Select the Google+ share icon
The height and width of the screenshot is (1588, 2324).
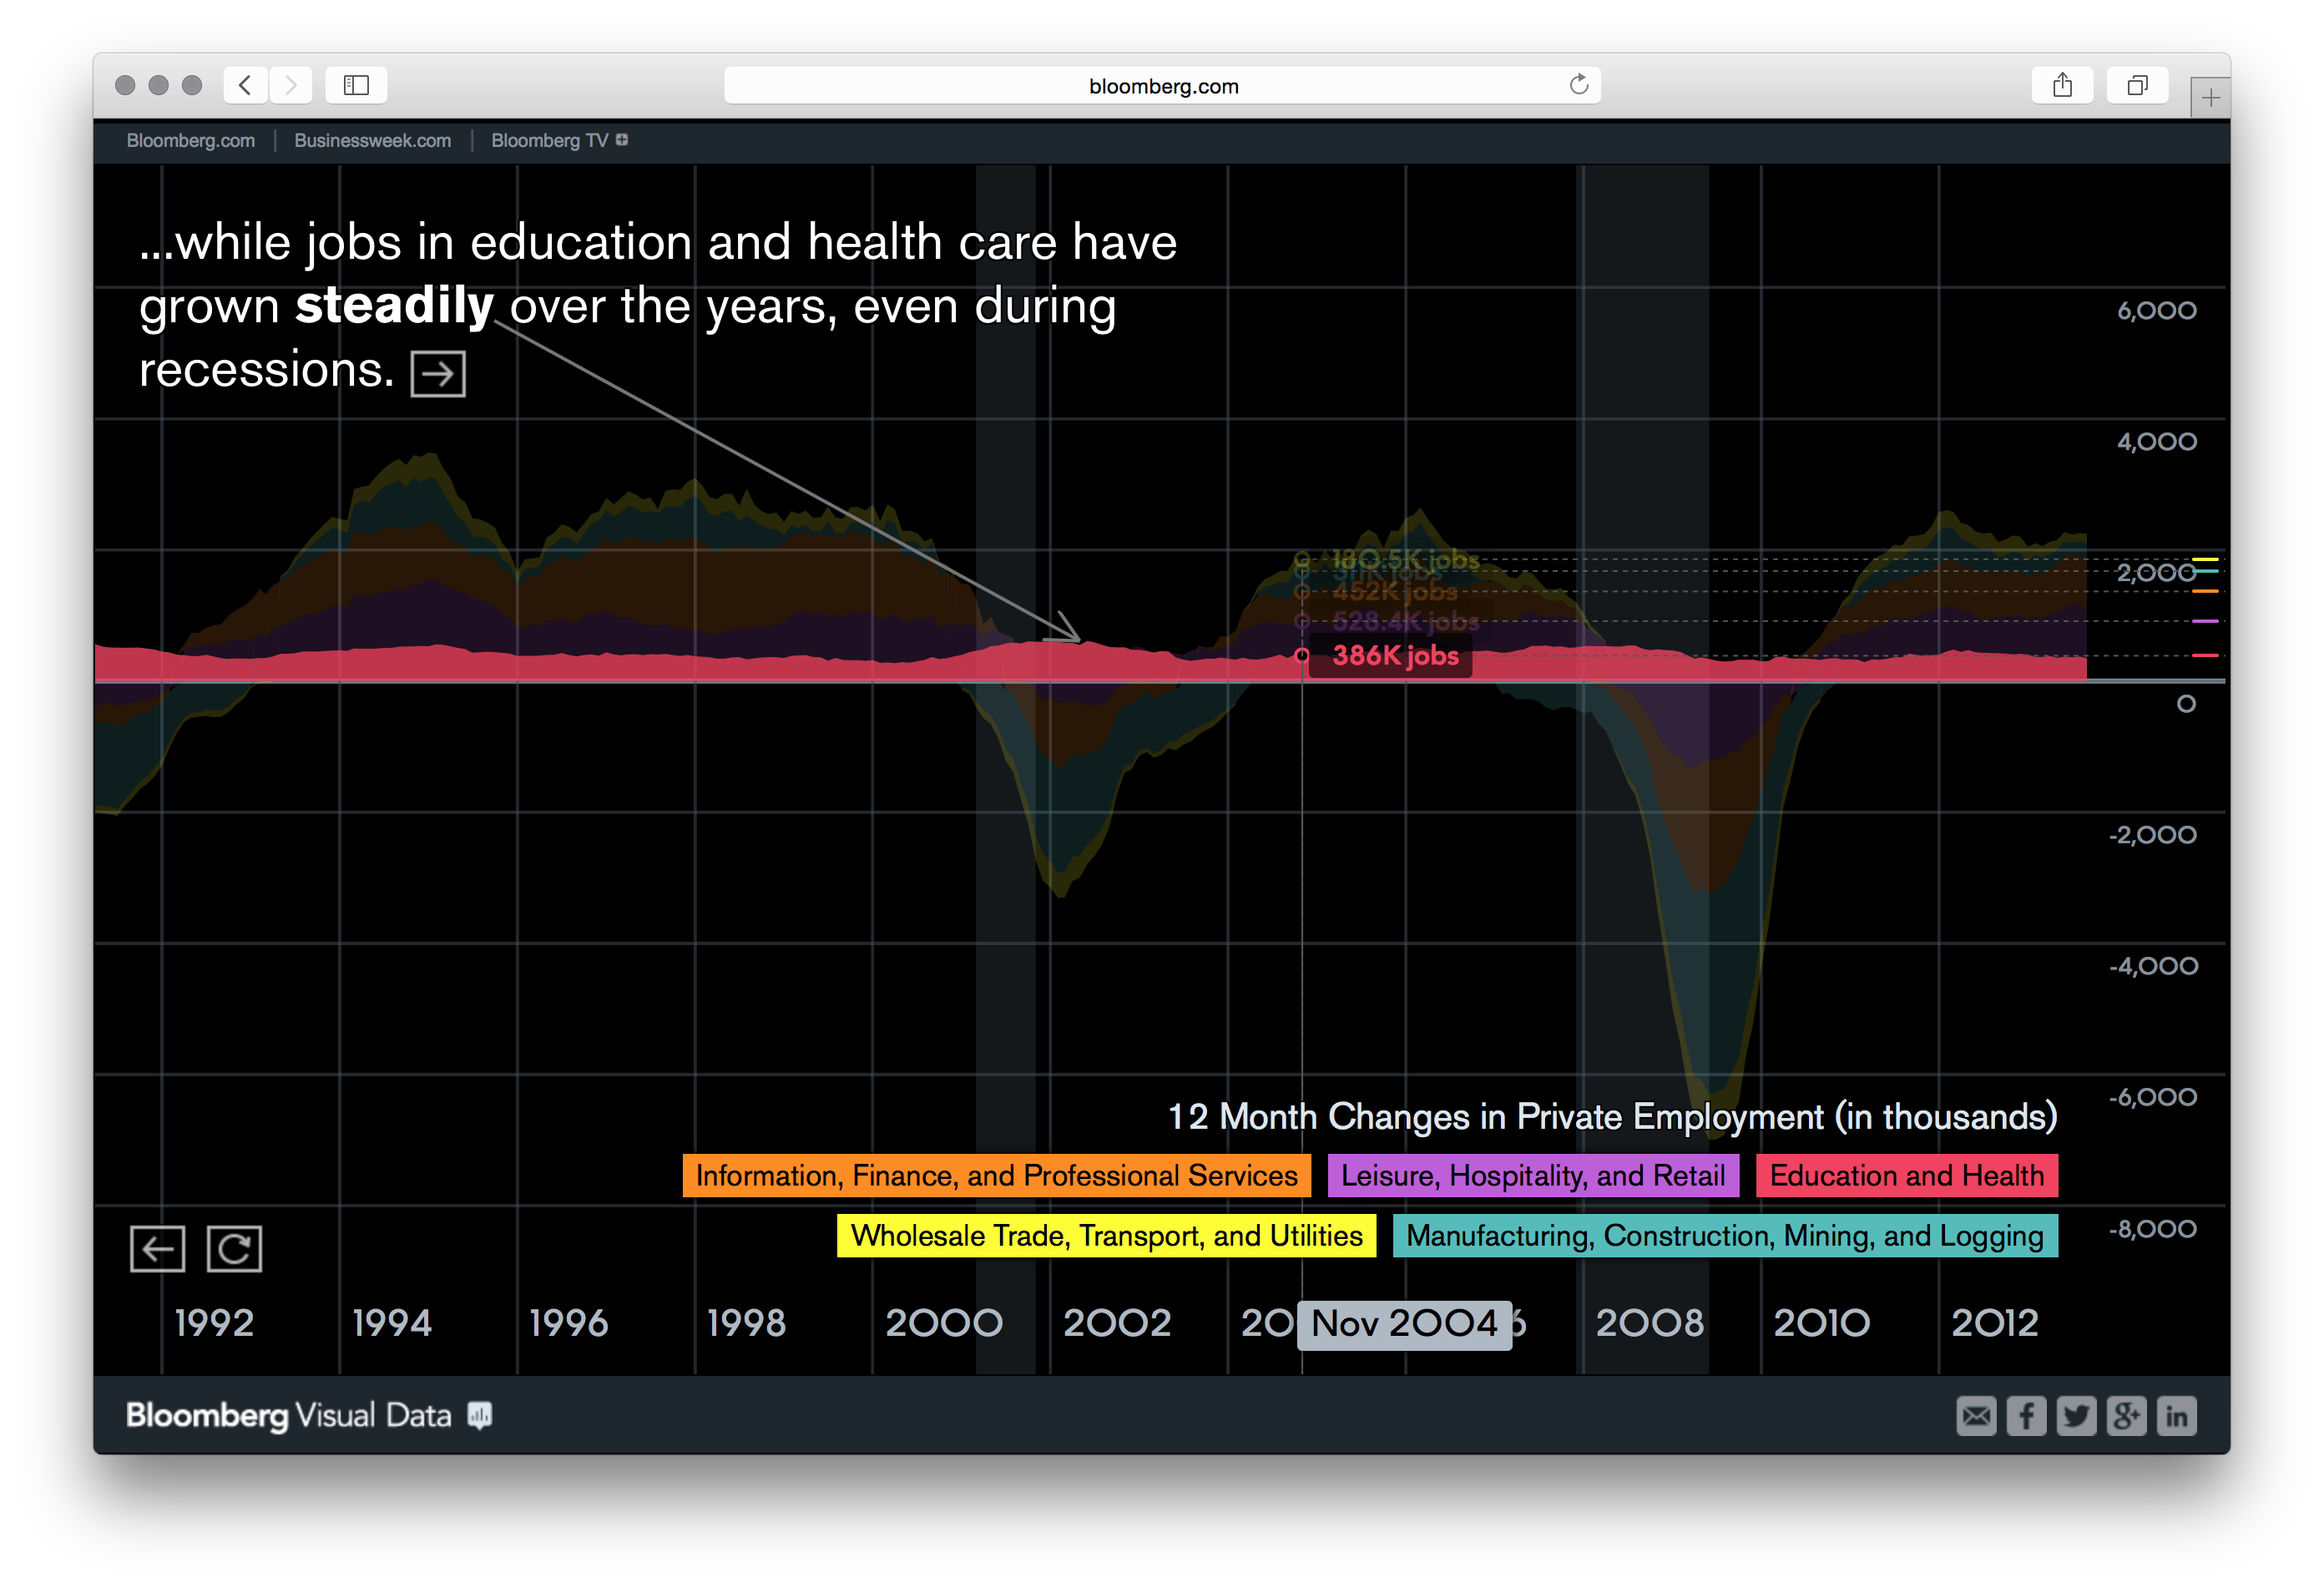click(2127, 1415)
